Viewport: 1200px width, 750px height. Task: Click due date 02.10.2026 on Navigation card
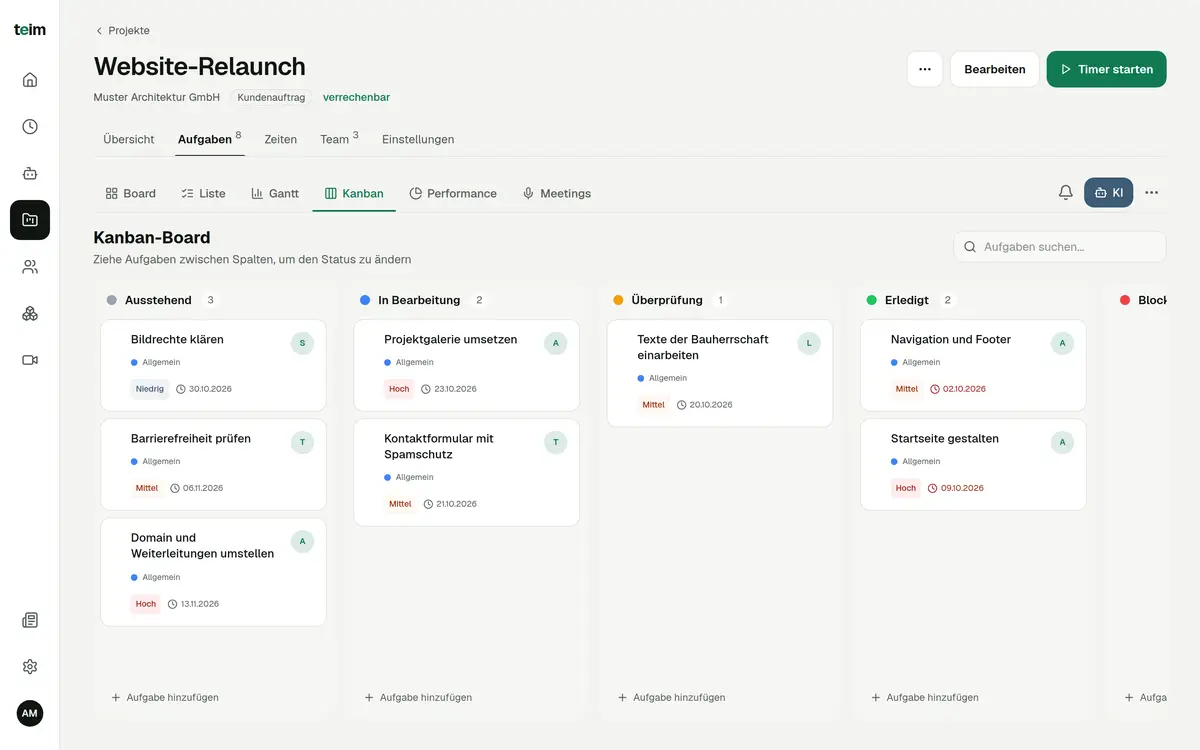pos(957,389)
